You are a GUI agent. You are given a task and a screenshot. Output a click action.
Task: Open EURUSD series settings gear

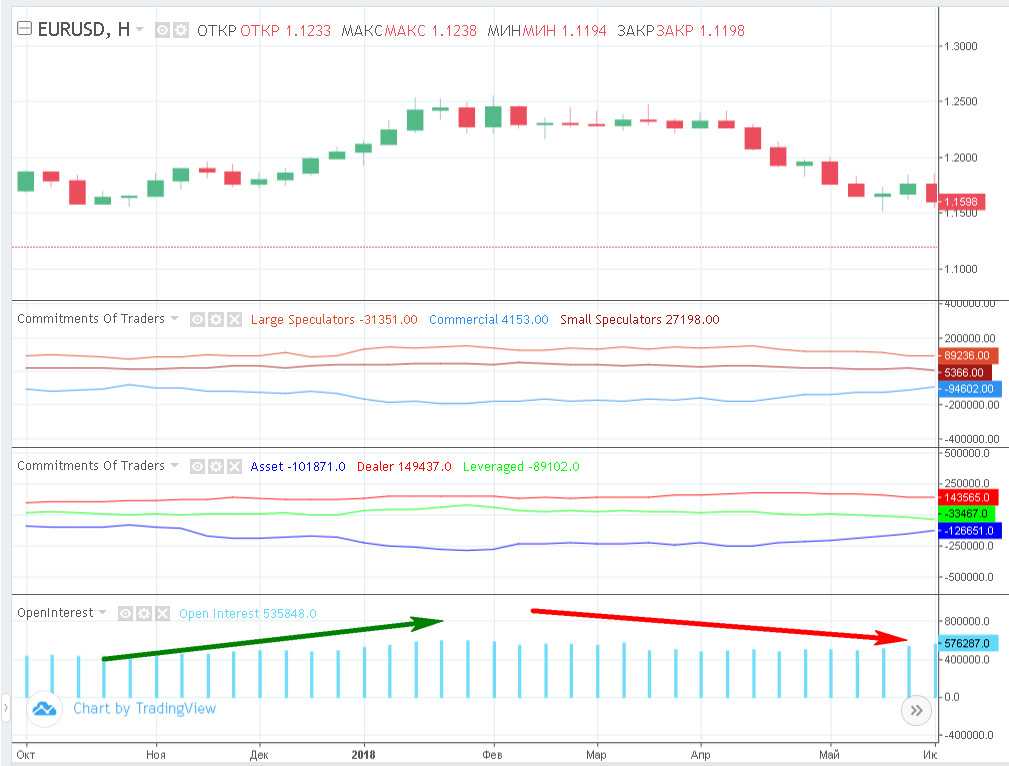click(181, 30)
